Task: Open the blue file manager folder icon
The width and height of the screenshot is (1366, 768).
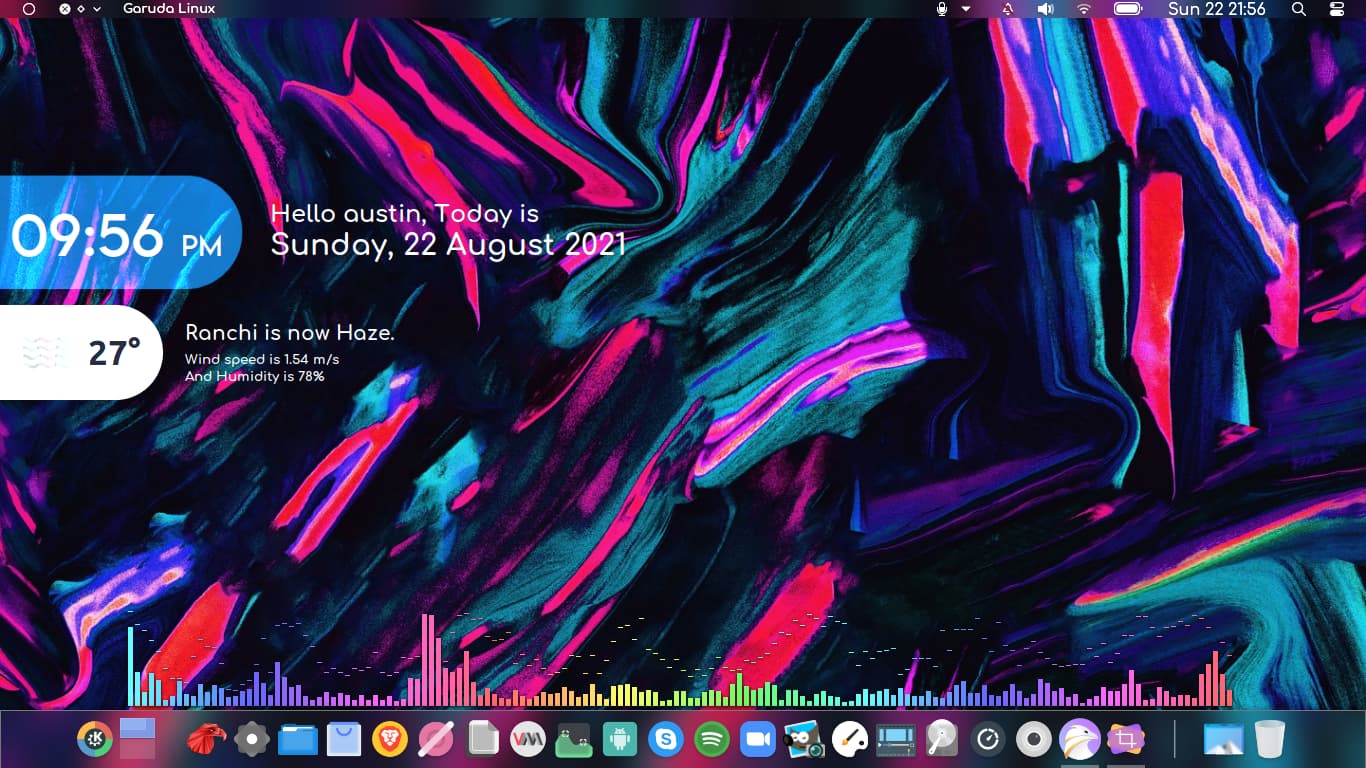Action: 298,740
